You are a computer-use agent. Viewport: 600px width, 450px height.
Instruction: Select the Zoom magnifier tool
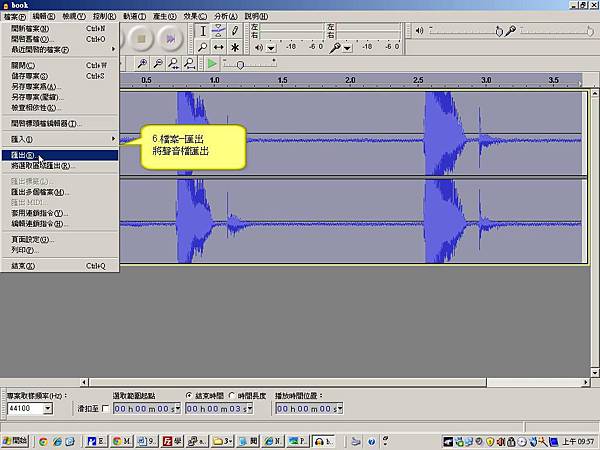click(x=201, y=47)
